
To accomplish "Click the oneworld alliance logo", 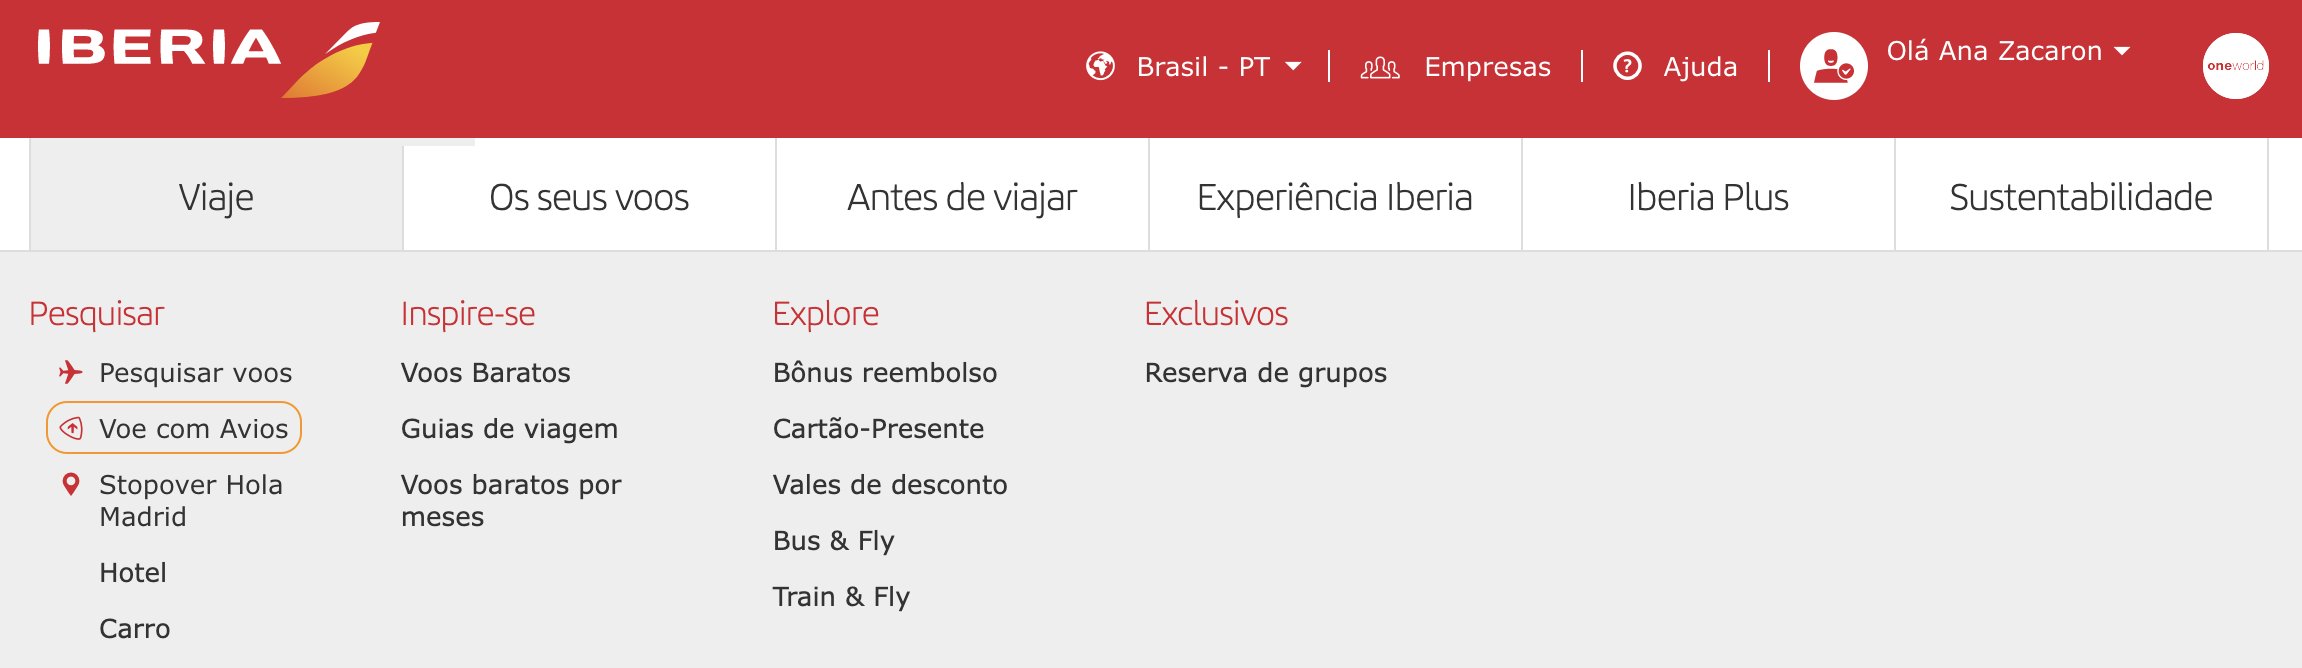I will coord(2235,66).
